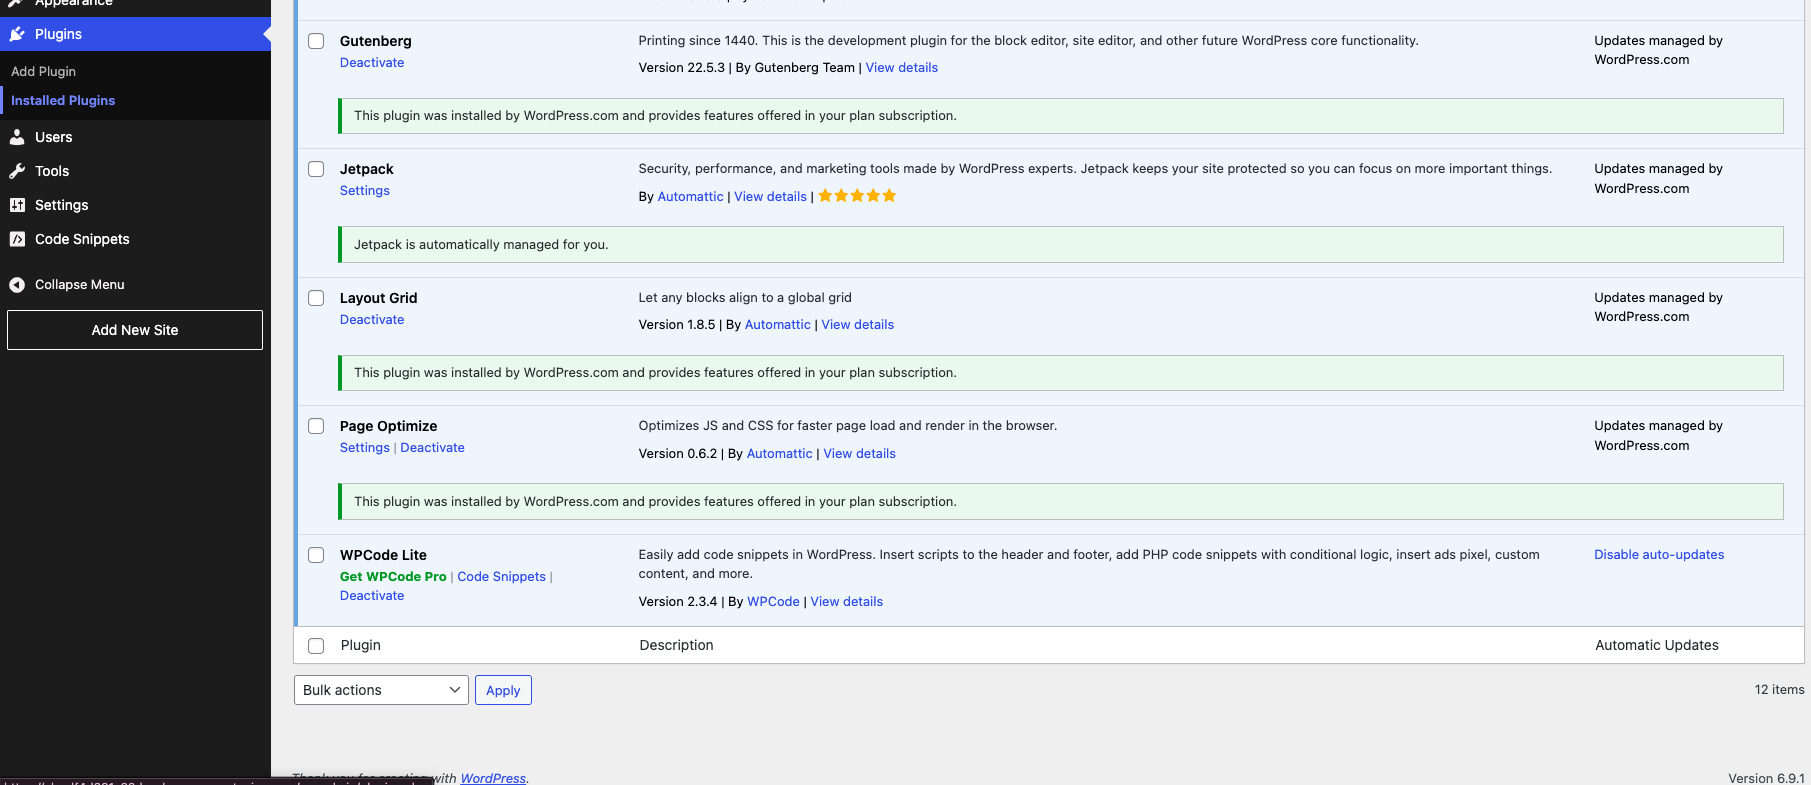Open WPCode Lite Code Snippets link
Image resolution: width=1811 pixels, height=785 pixels.
point(501,576)
